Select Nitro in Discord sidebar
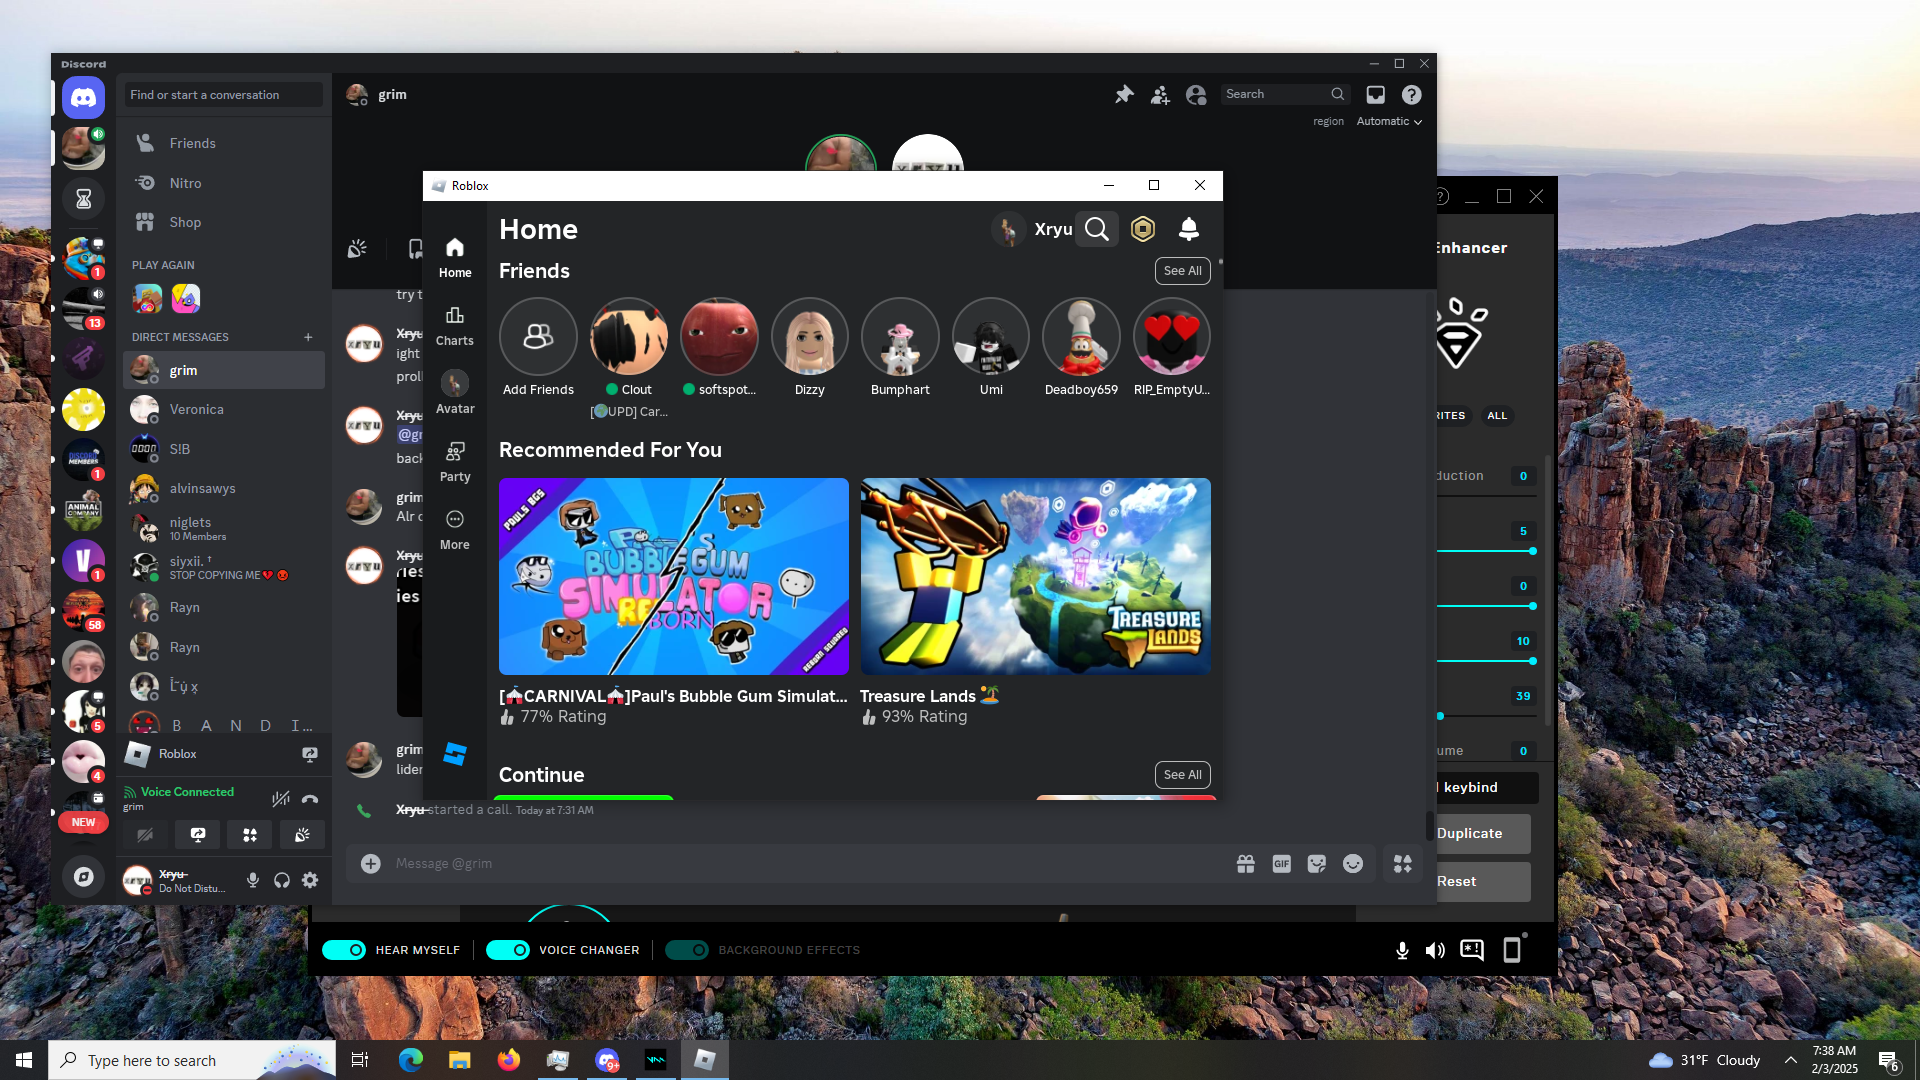The image size is (1920, 1080). (x=185, y=183)
